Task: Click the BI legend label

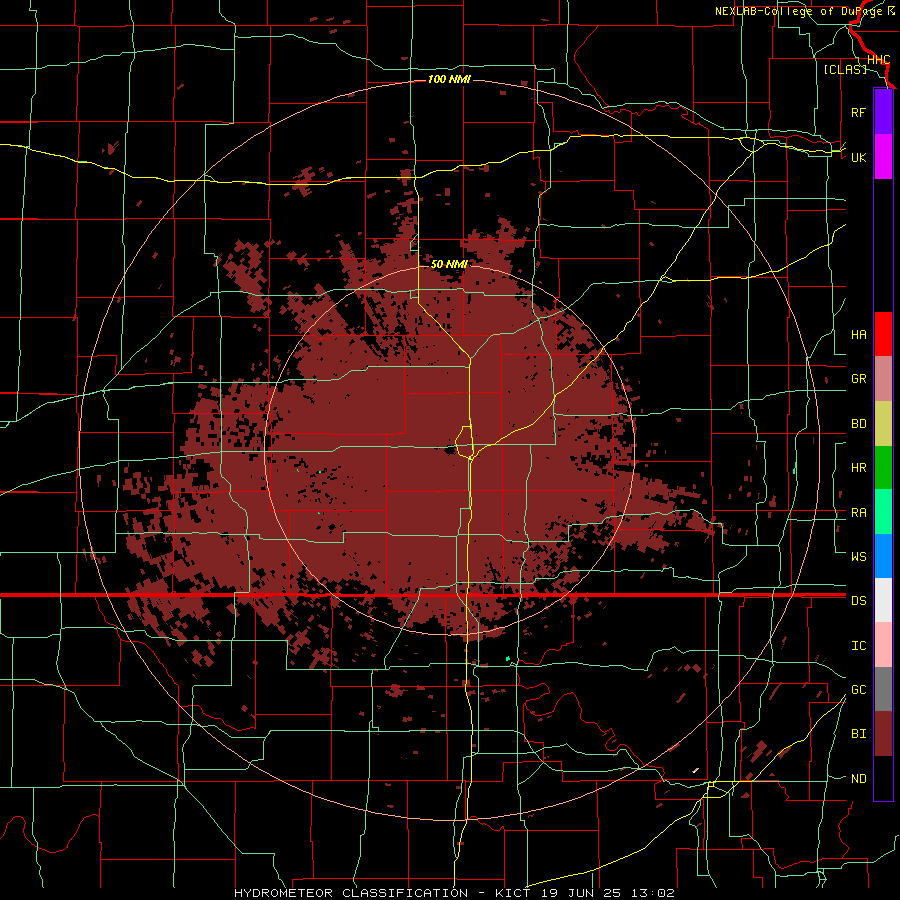Action: [x=858, y=734]
